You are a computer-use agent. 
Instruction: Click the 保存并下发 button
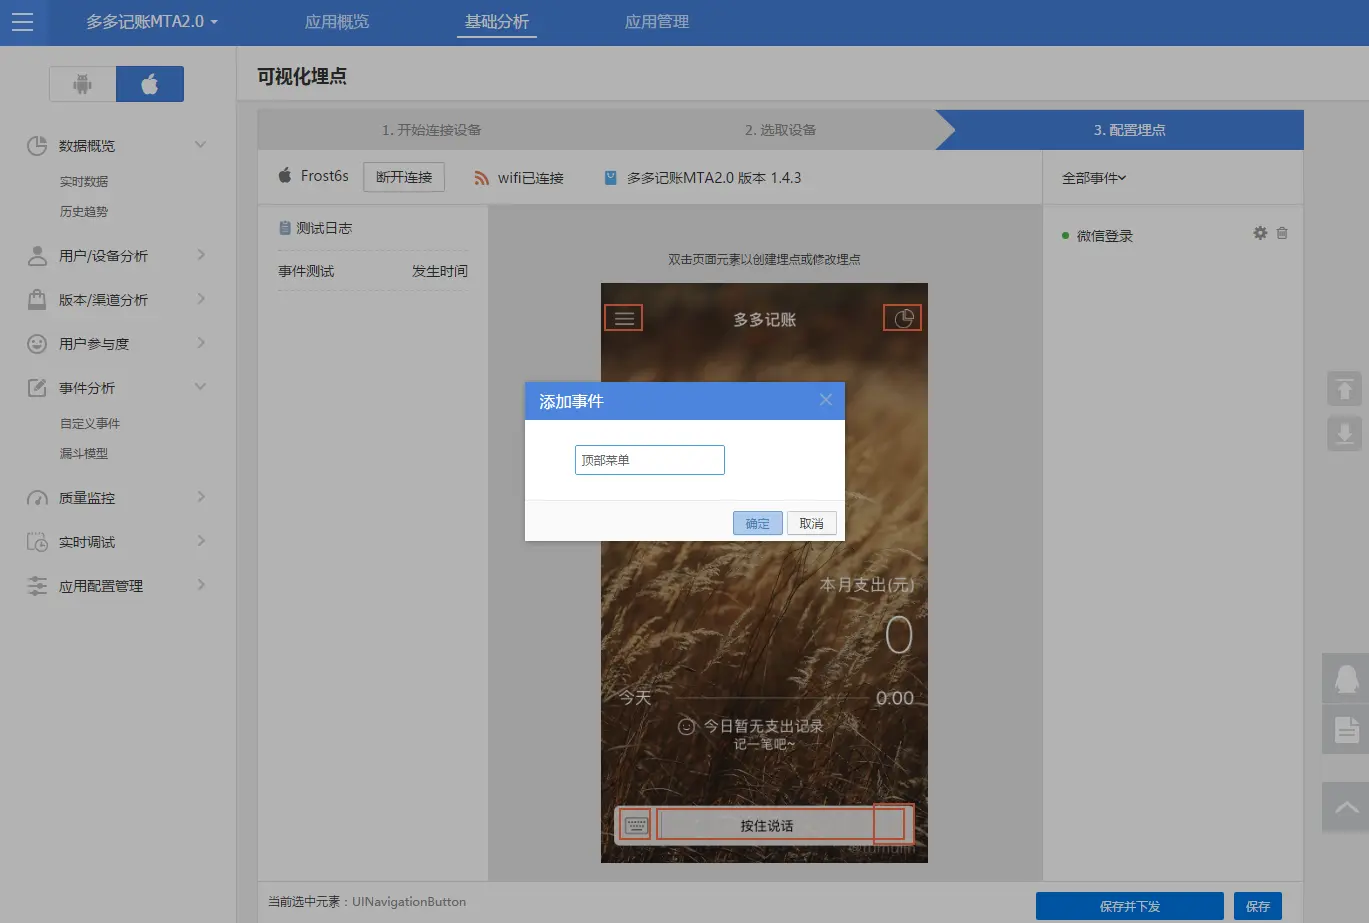tap(1130, 906)
